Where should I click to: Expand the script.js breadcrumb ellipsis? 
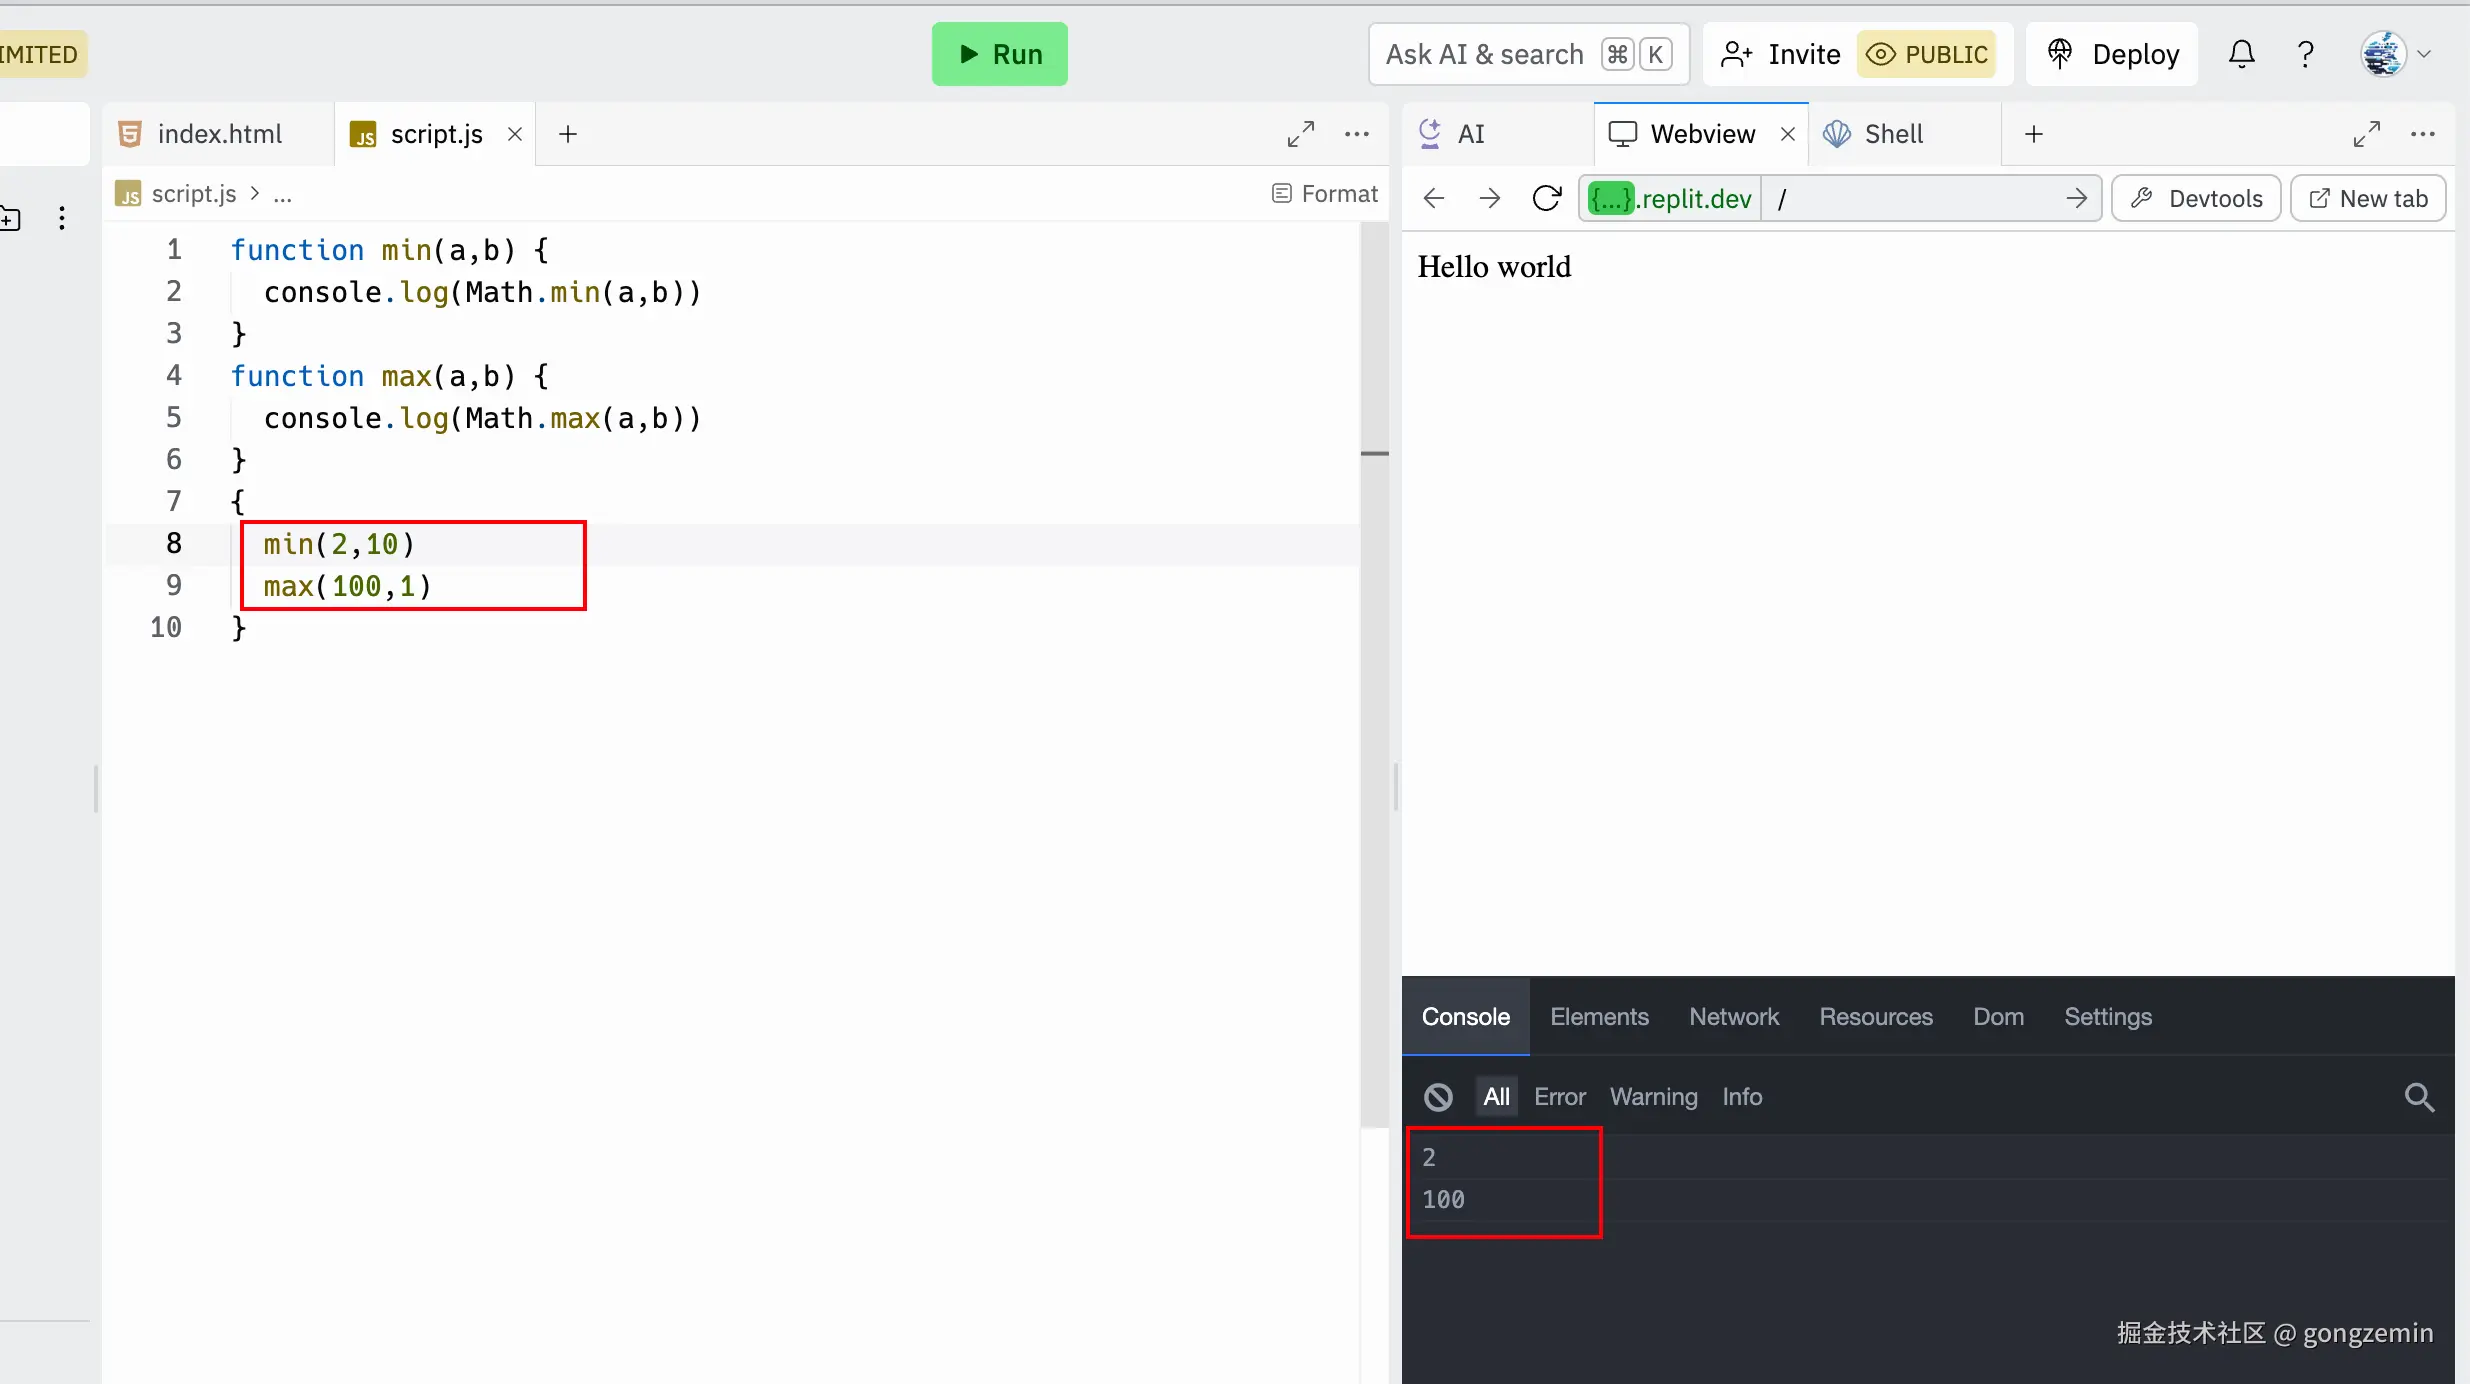click(x=283, y=194)
